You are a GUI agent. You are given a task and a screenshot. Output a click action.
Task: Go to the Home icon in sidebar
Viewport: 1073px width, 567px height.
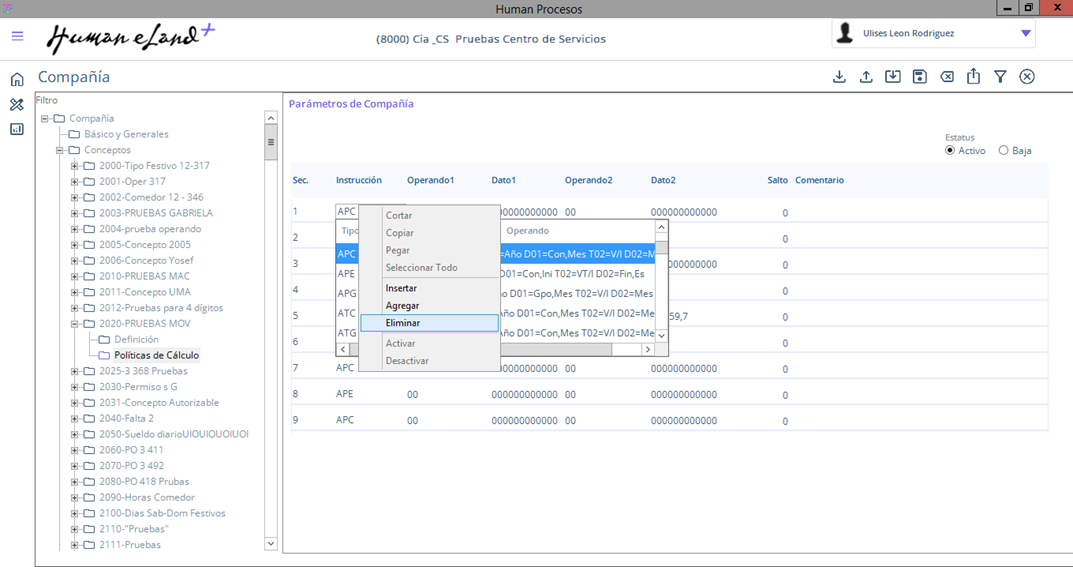pos(17,80)
